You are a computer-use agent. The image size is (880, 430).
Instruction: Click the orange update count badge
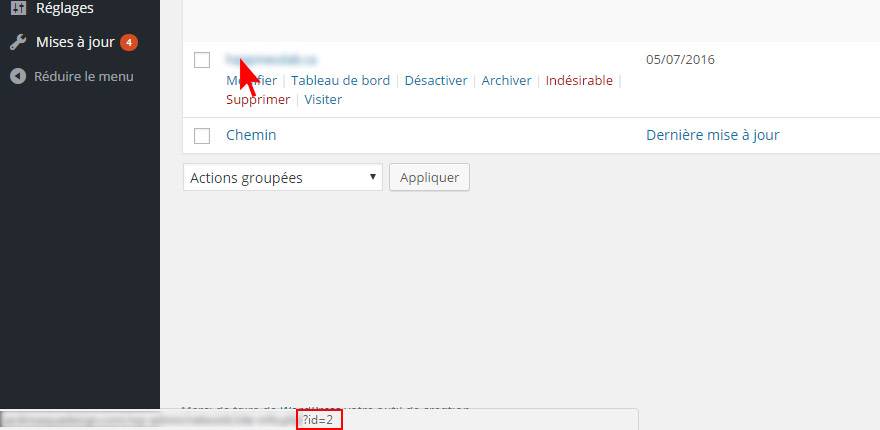[129, 42]
